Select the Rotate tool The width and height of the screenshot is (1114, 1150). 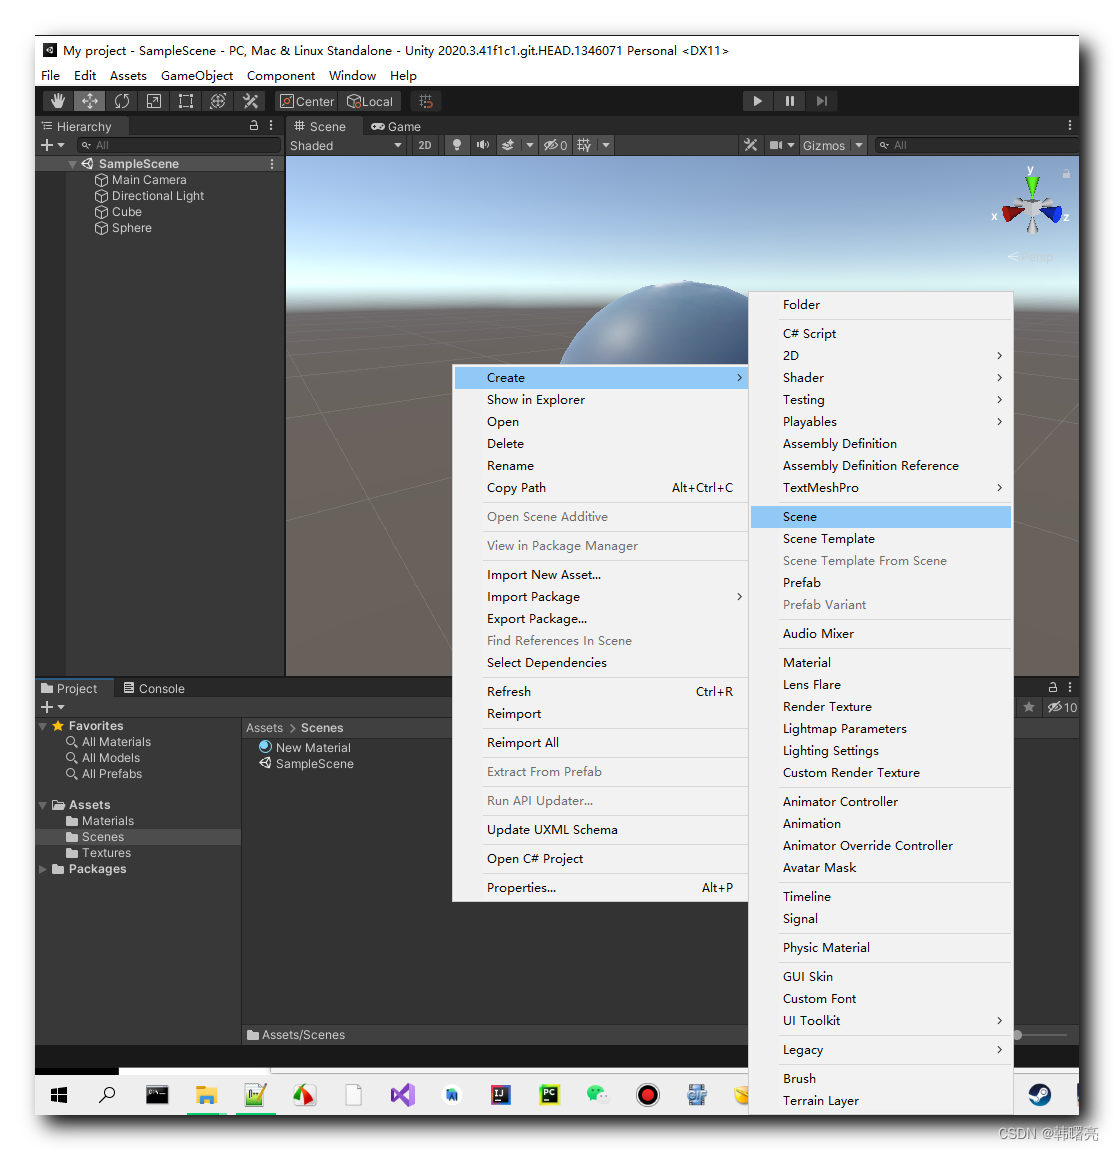tap(121, 100)
